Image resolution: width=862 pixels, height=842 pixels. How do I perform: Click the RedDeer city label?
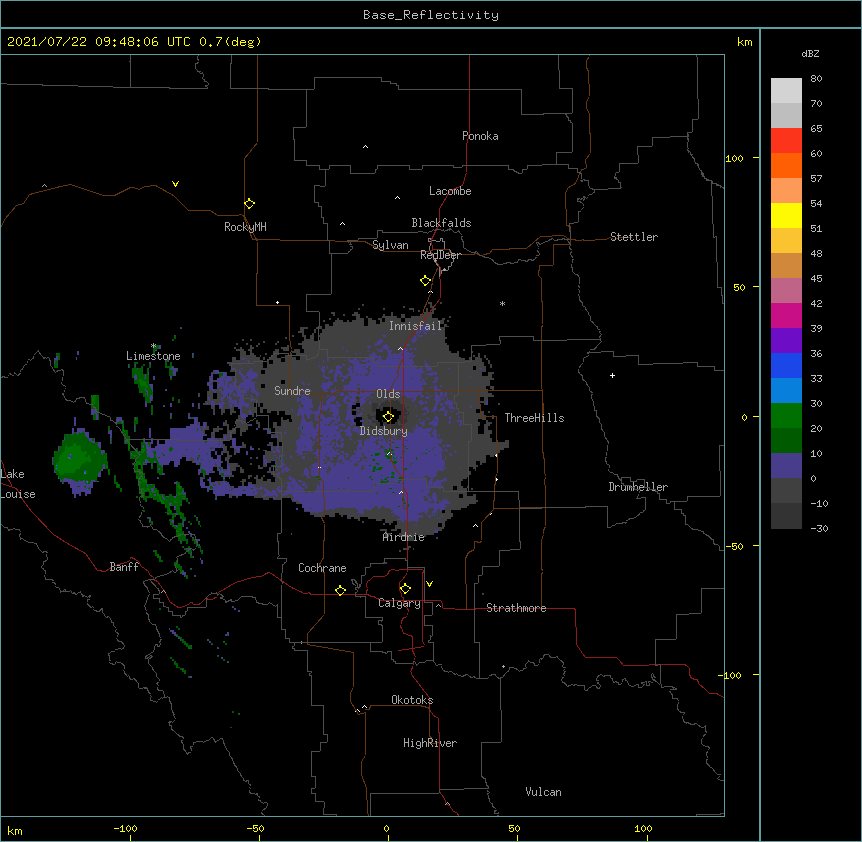(x=440, y=255)
